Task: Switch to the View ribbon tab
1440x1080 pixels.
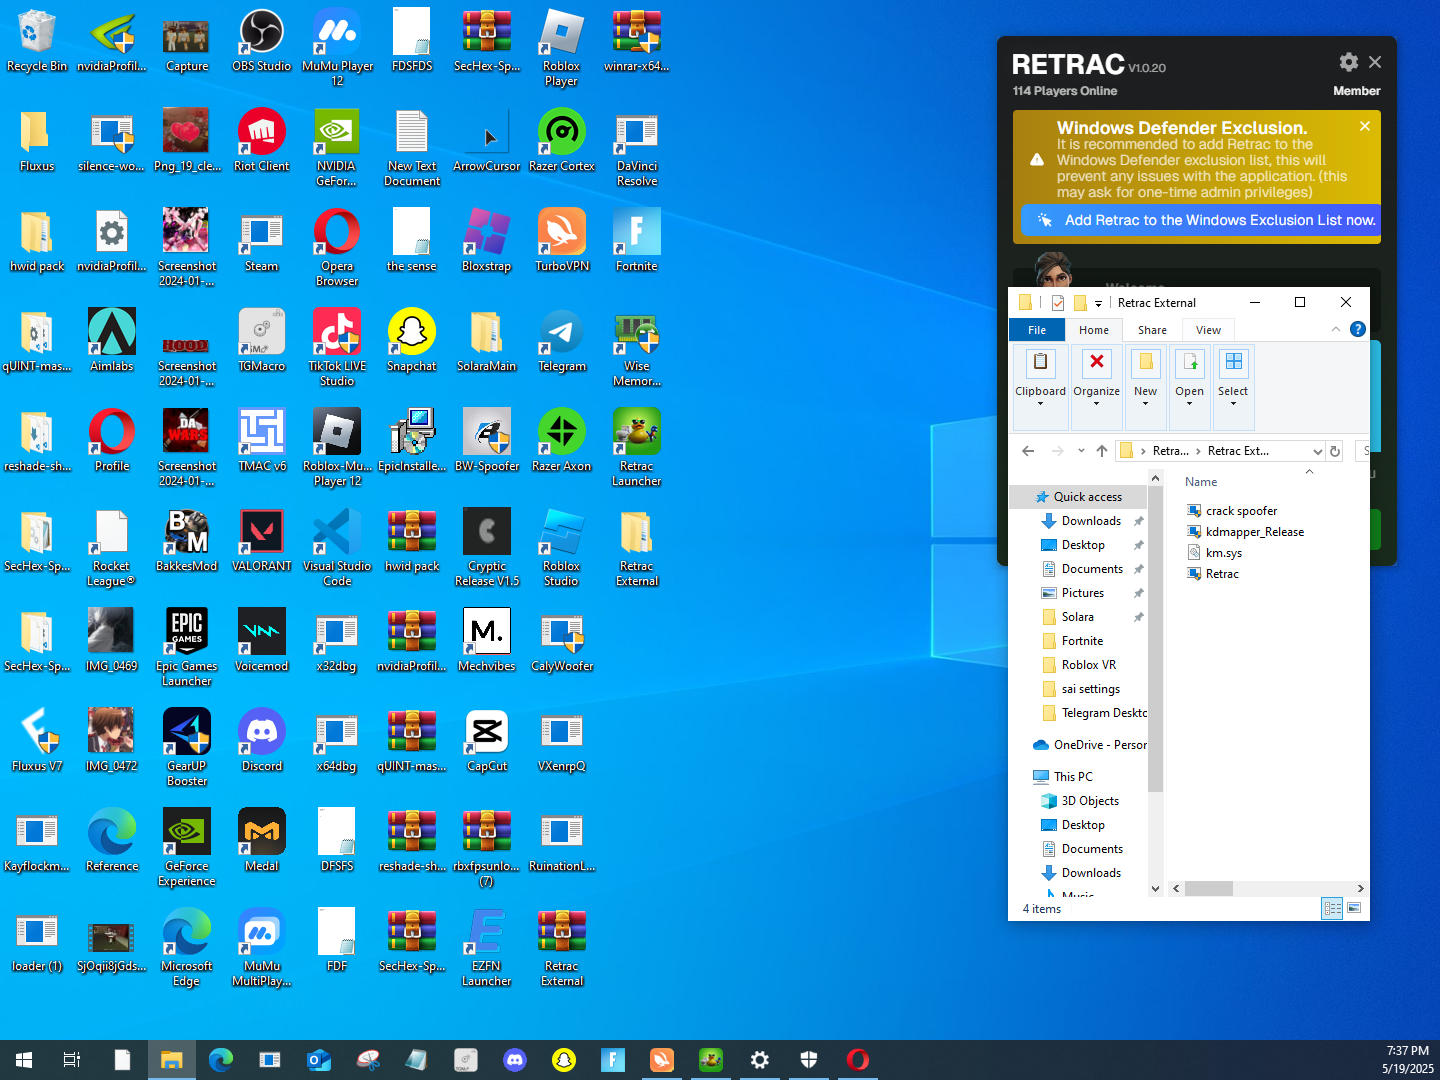Action: [x=1208, y=330]
